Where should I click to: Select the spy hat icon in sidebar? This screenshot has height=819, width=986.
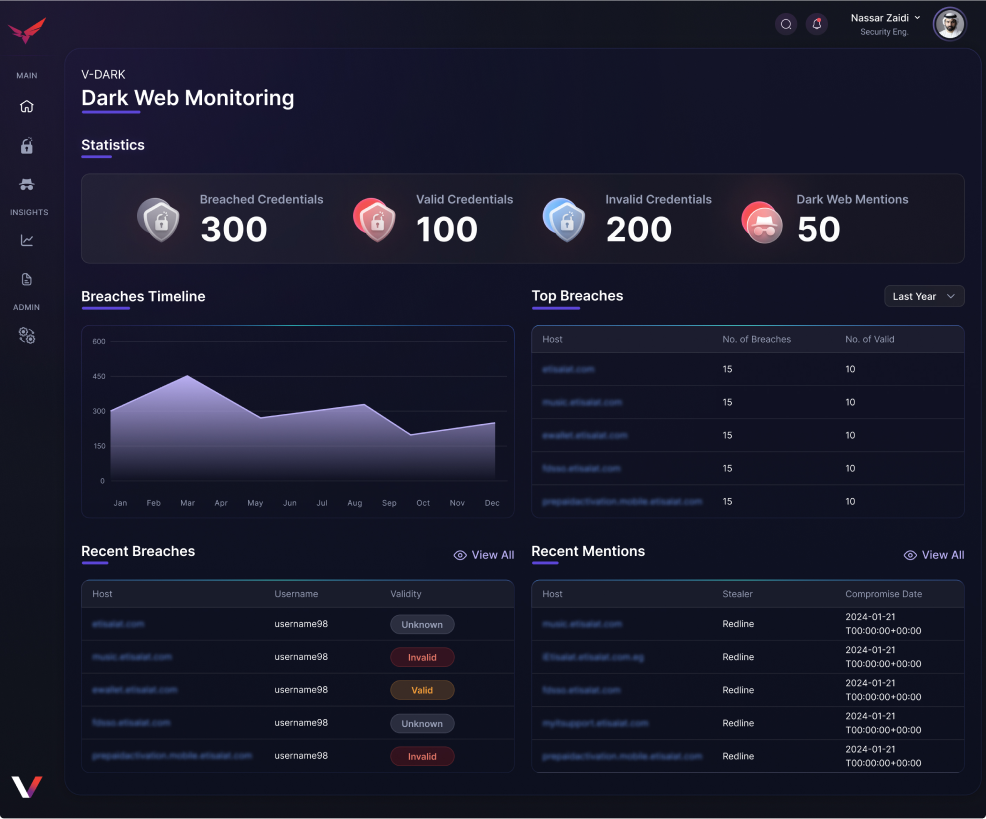click(x=27, y=184)
